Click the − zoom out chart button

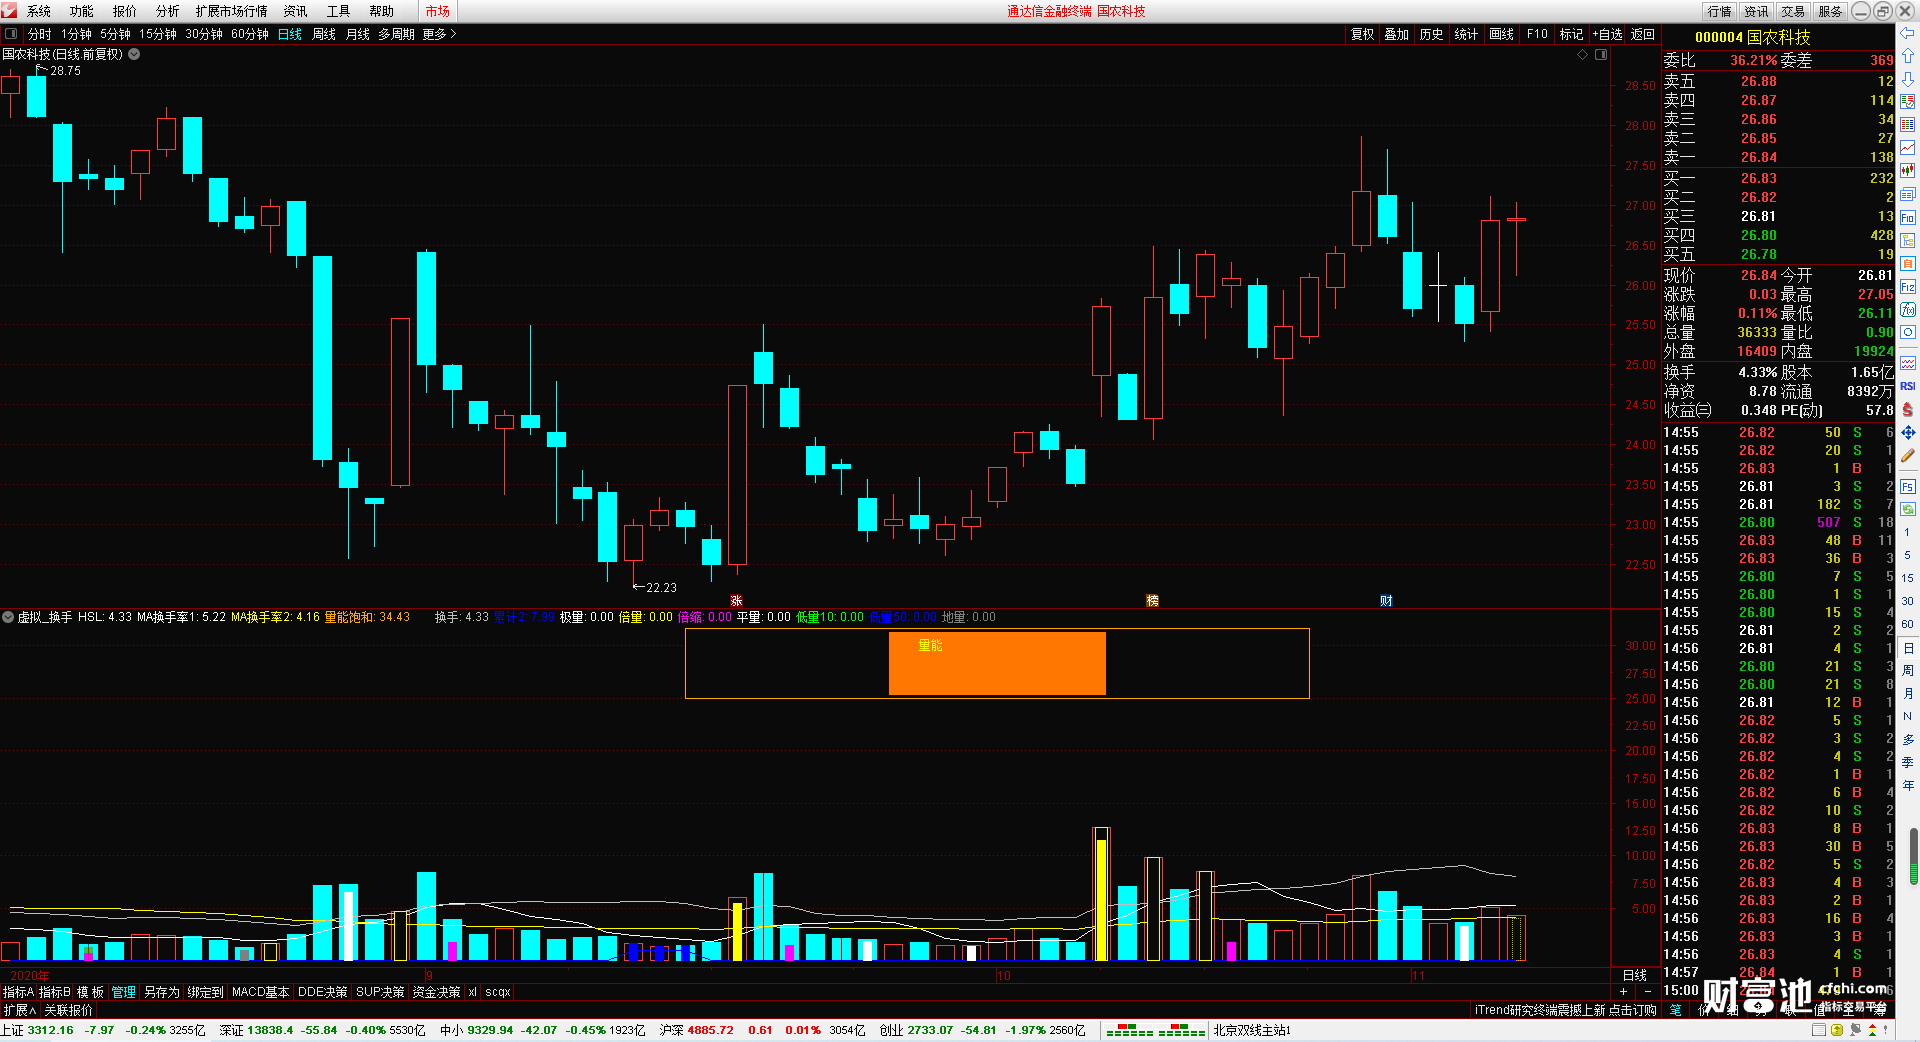(1647, 991)
